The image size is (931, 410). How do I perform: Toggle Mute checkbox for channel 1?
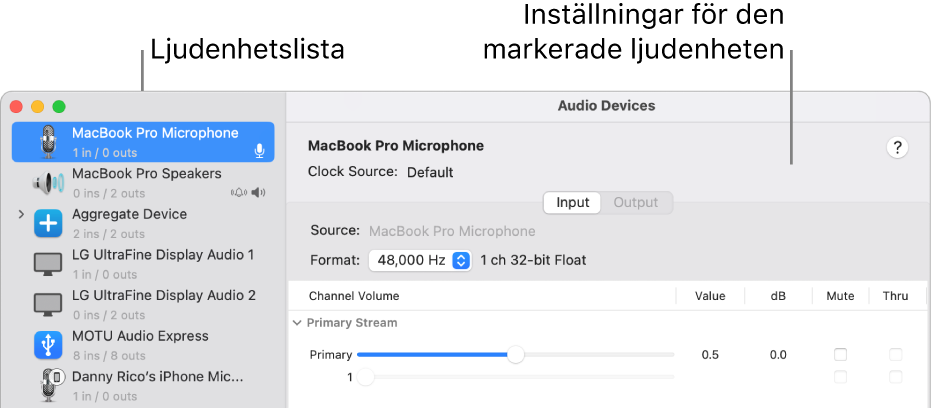point(841,377)
